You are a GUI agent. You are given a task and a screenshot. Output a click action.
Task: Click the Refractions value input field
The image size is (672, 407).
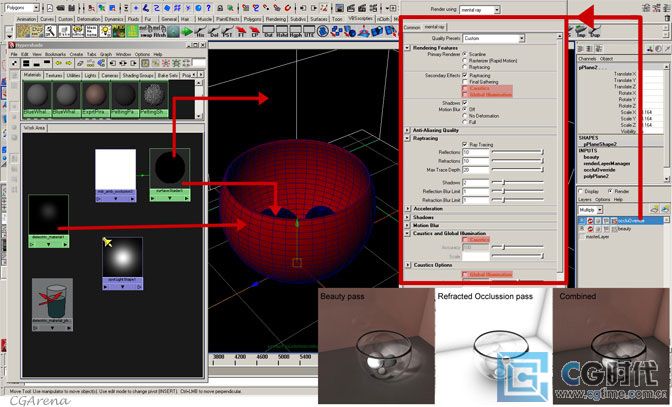coord(476,161)
